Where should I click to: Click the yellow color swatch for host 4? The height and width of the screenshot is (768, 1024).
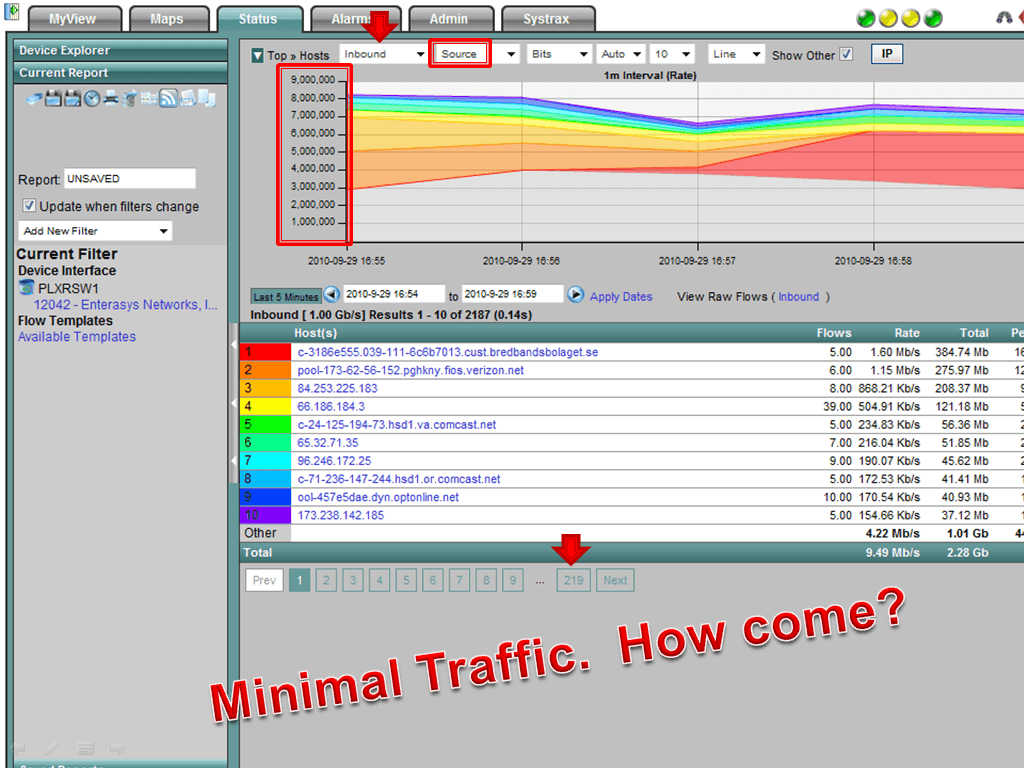266,406
